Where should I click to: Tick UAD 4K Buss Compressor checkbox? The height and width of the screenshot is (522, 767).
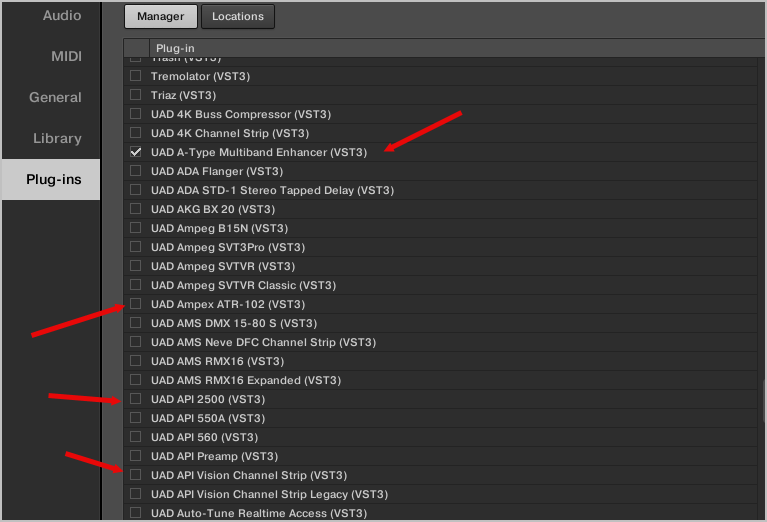tap(135, 114)
